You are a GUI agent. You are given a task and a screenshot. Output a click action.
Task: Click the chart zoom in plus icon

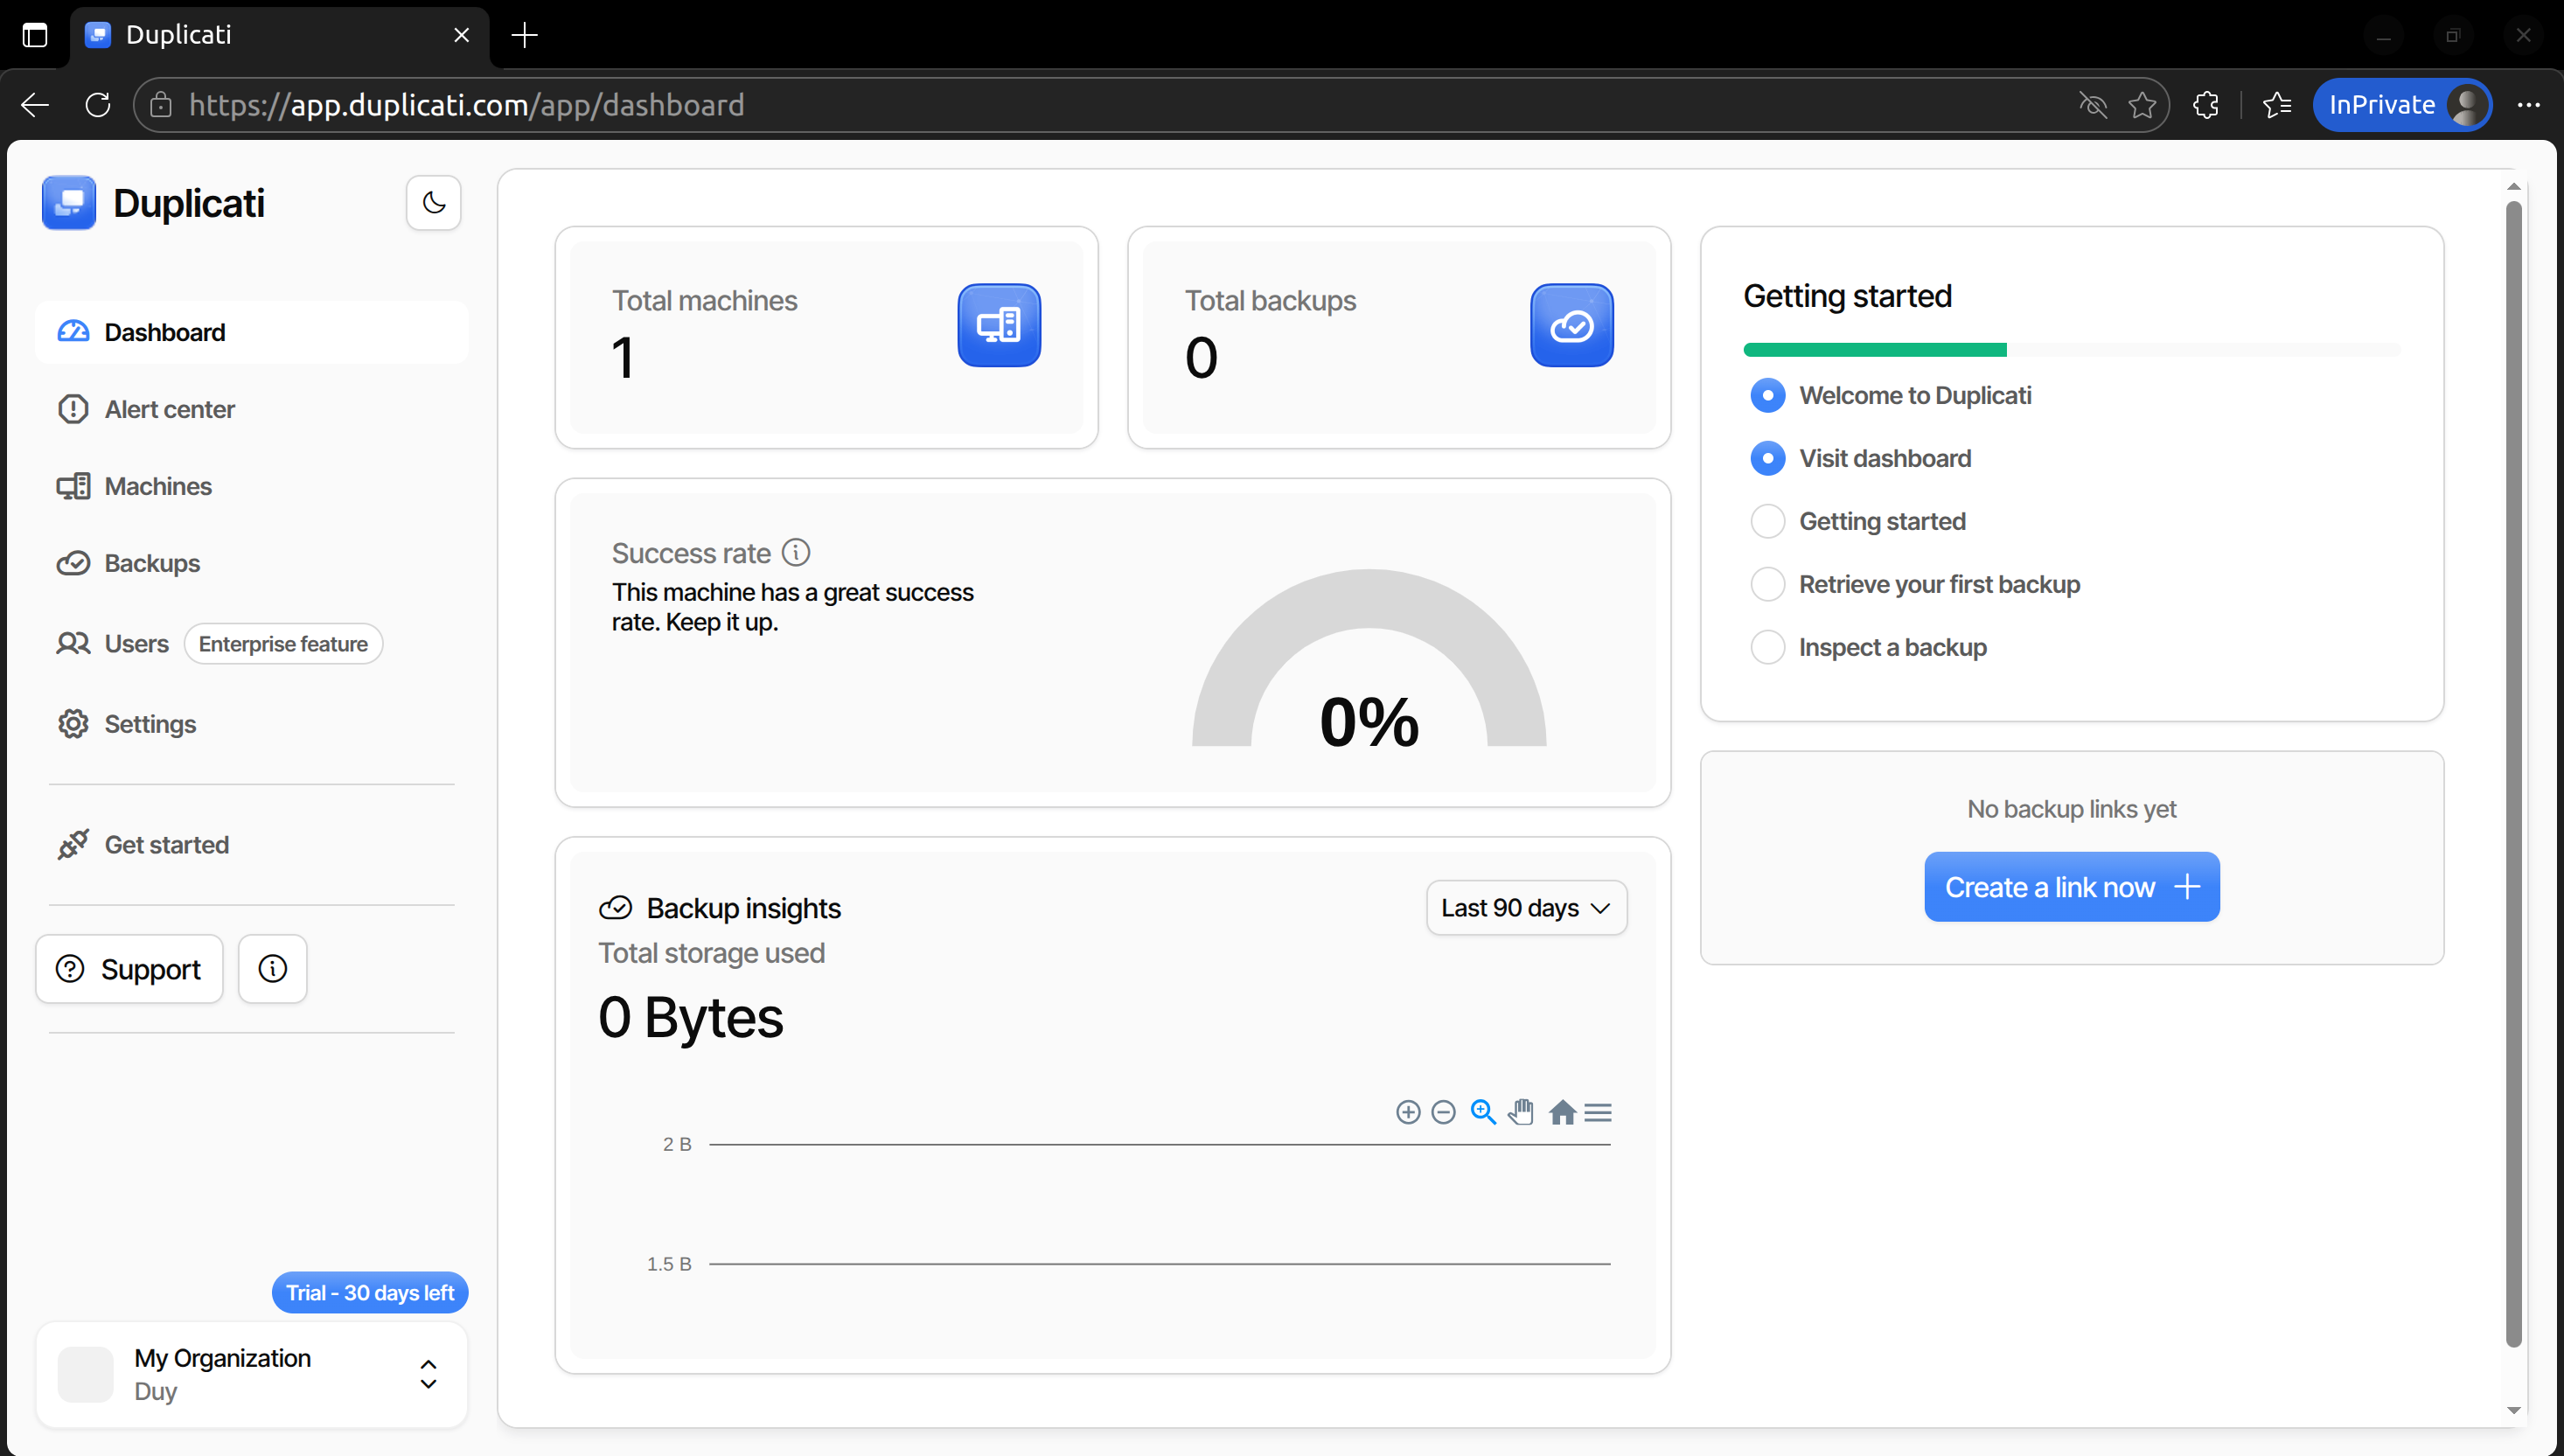(x=1408, y=1112)
